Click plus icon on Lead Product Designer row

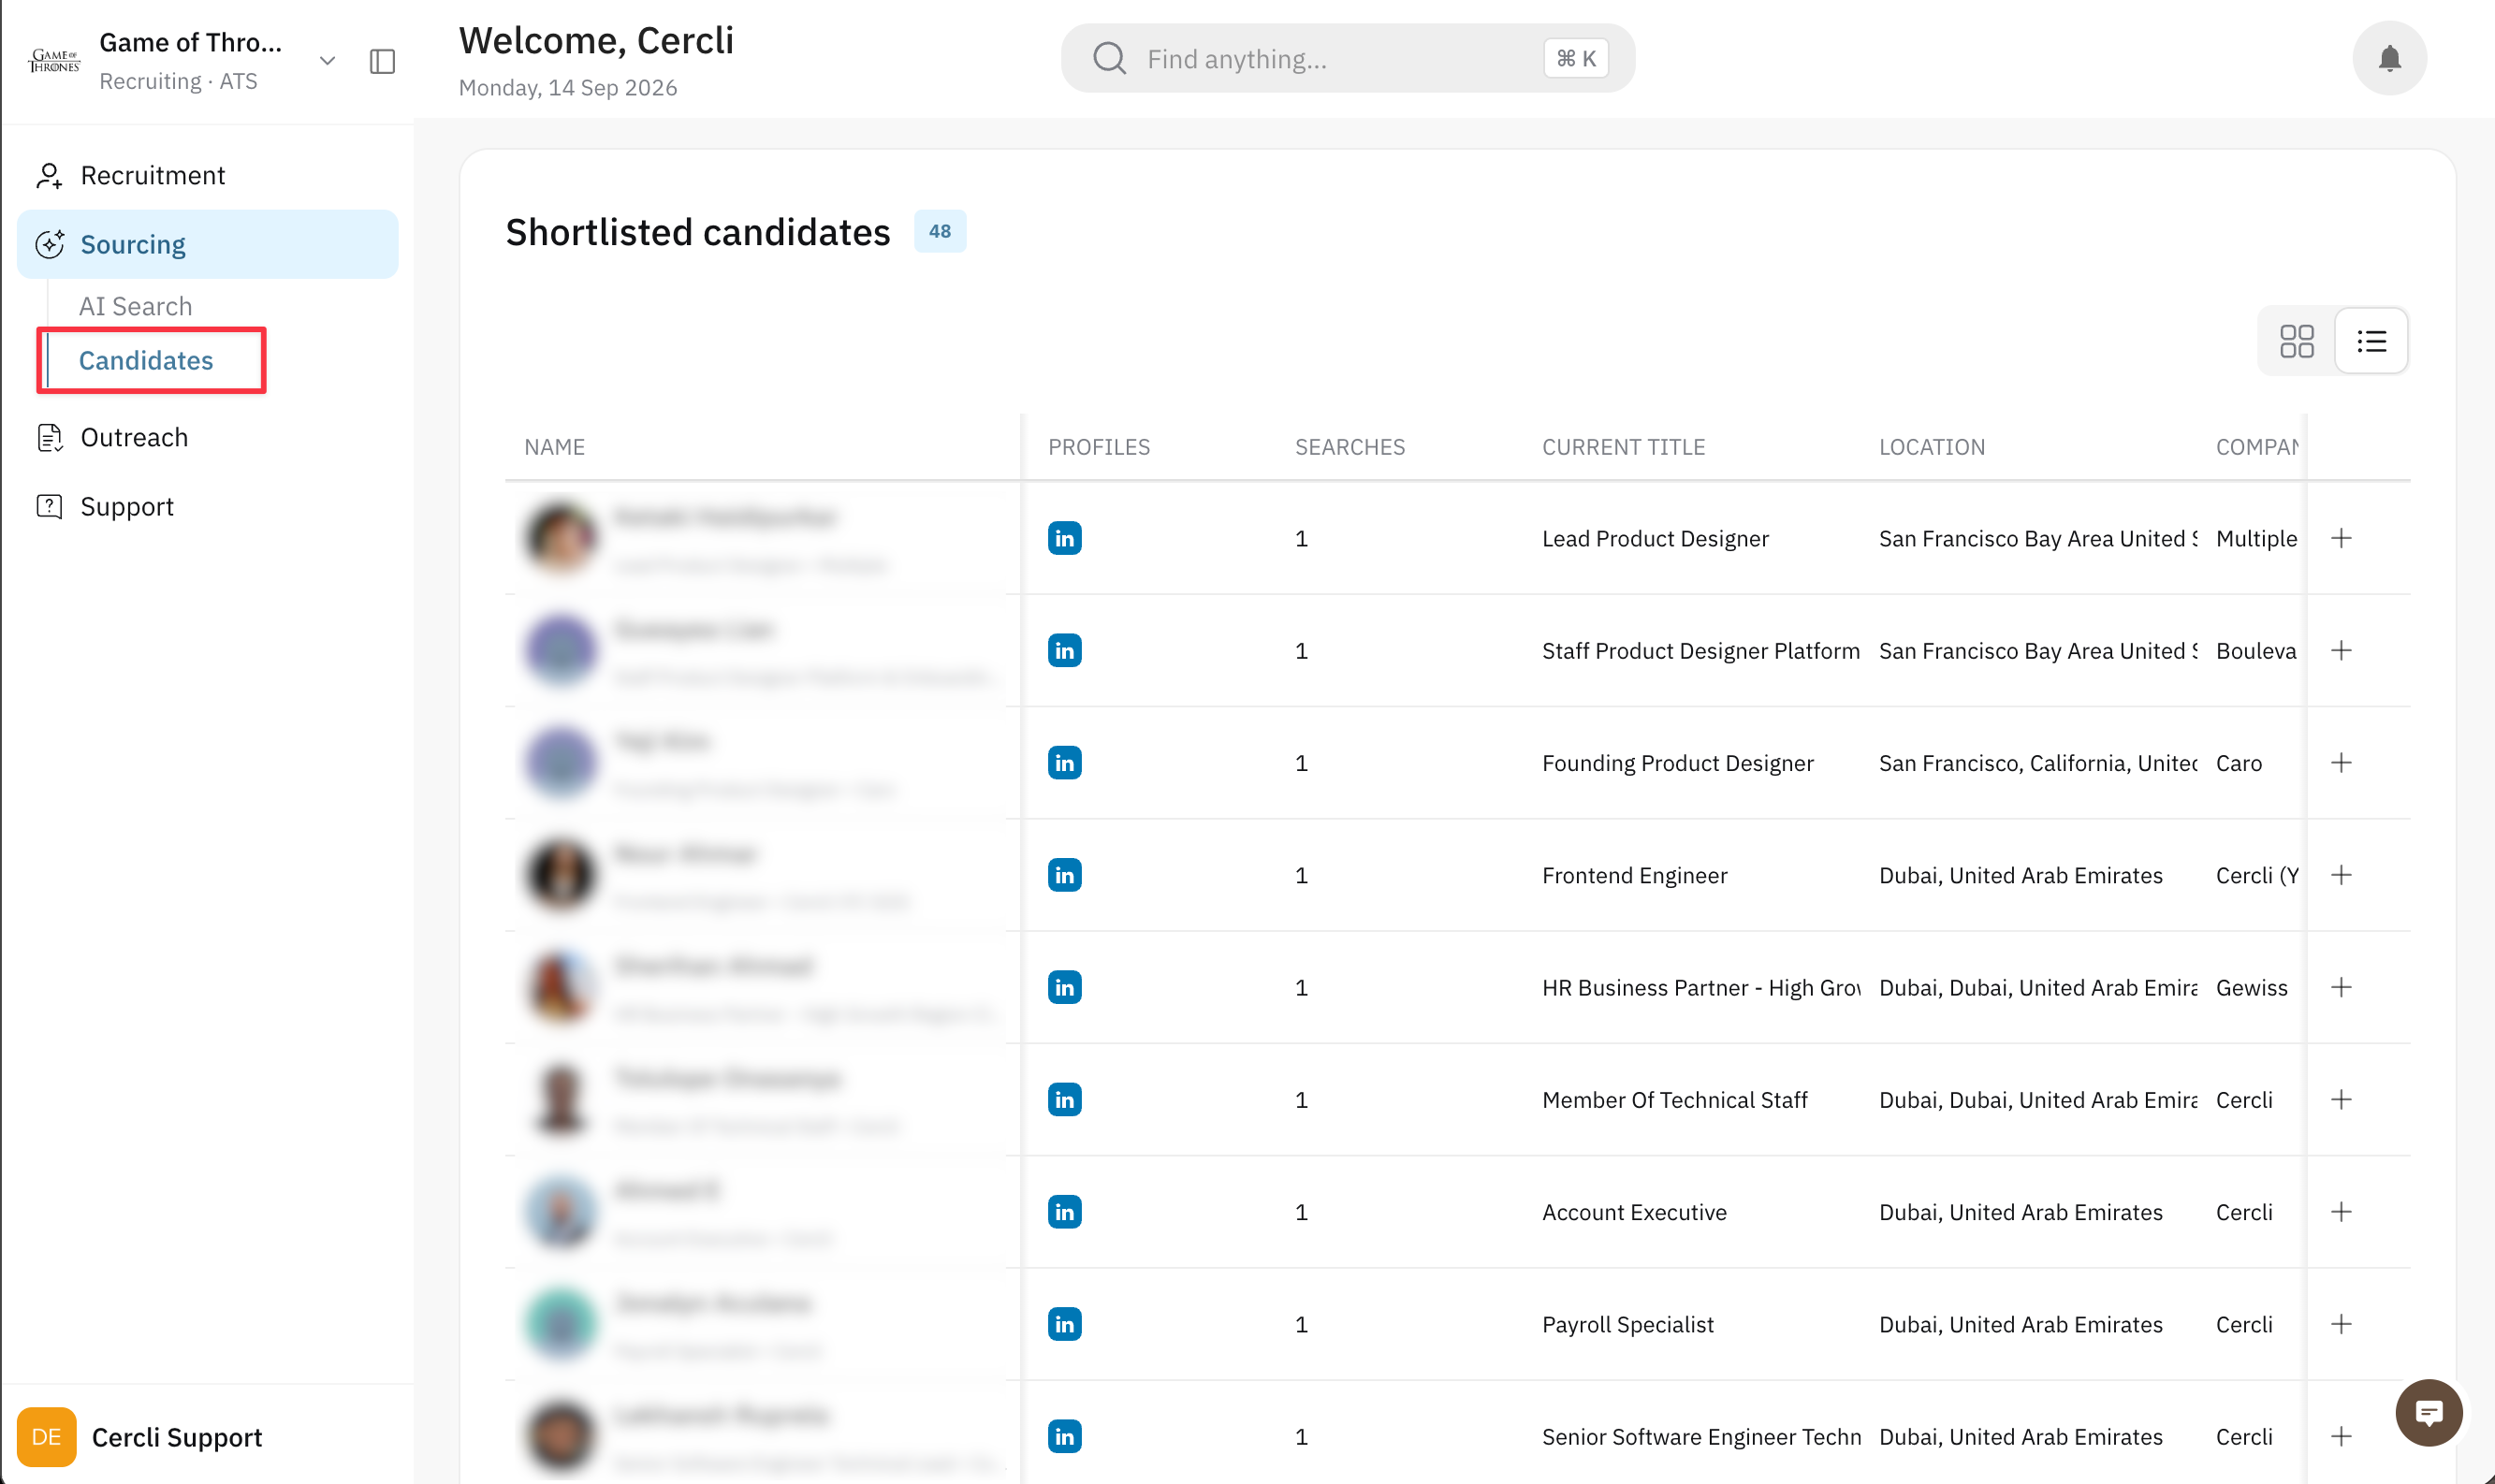coord(2341,538)
